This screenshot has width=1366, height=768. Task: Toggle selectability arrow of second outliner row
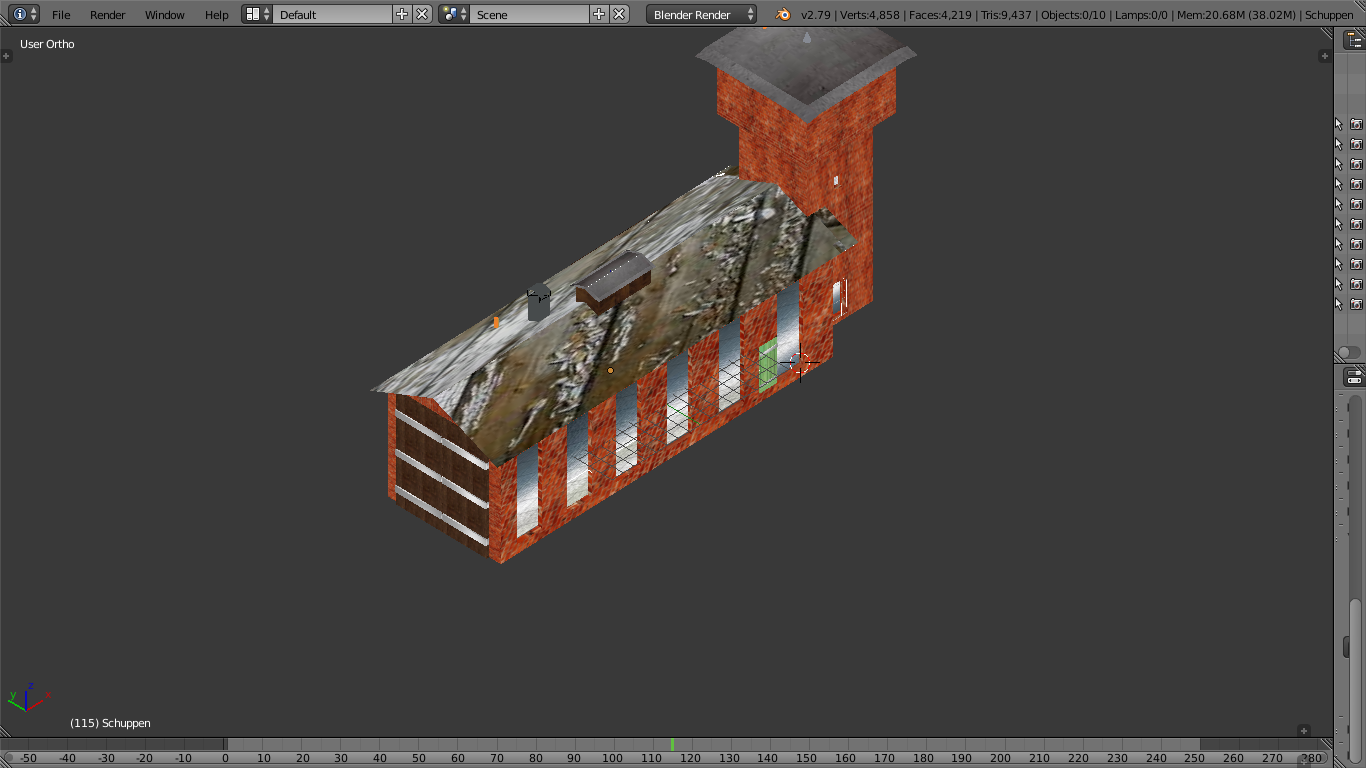tap(1339, 144)
